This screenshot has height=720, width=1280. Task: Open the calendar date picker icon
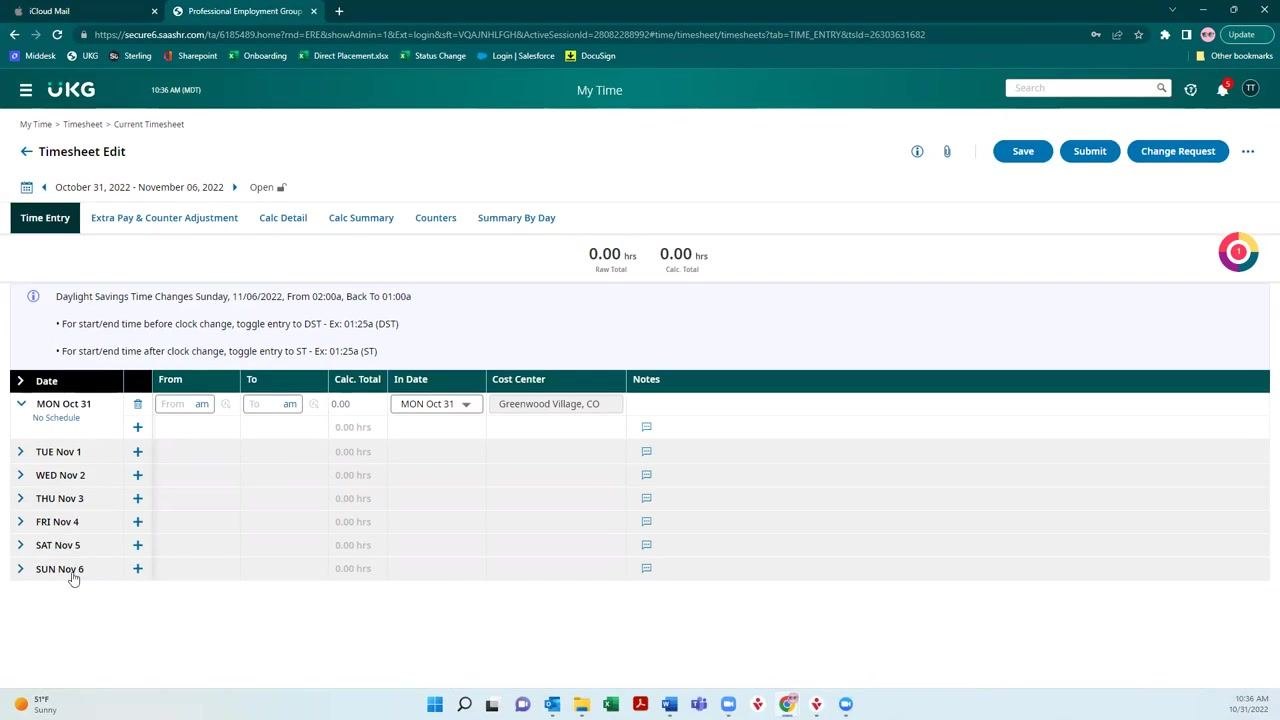[x=27, y=187]
